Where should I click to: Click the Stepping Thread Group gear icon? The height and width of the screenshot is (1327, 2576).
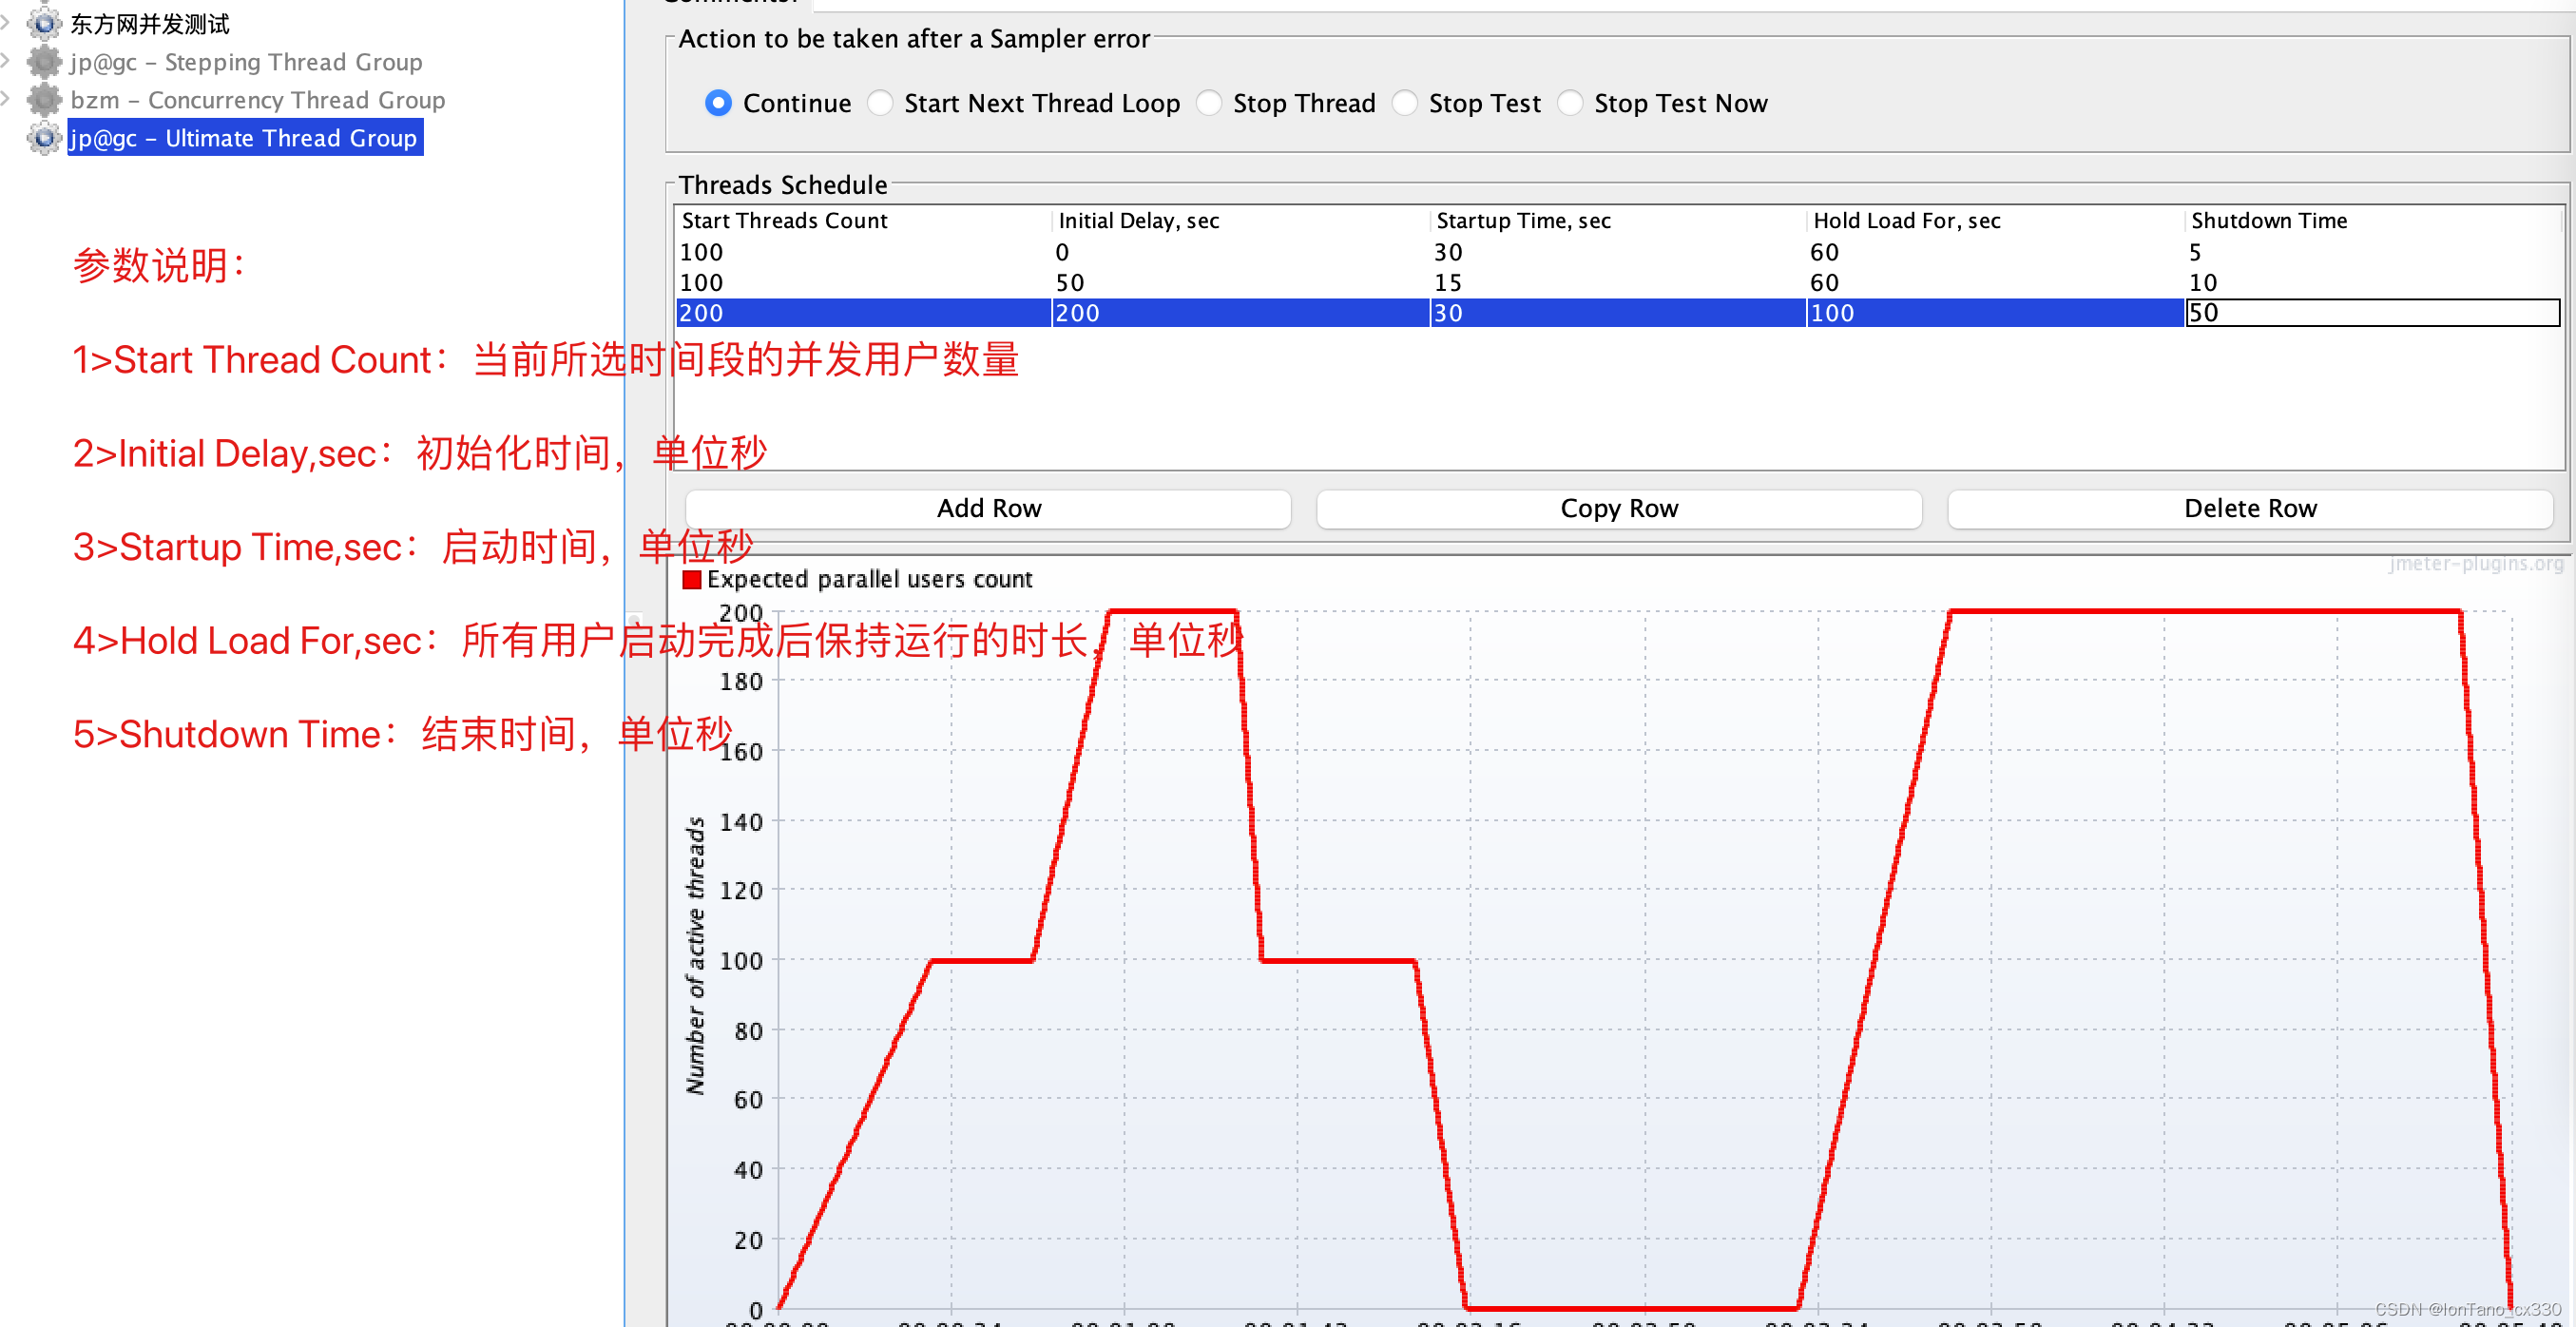43,61
